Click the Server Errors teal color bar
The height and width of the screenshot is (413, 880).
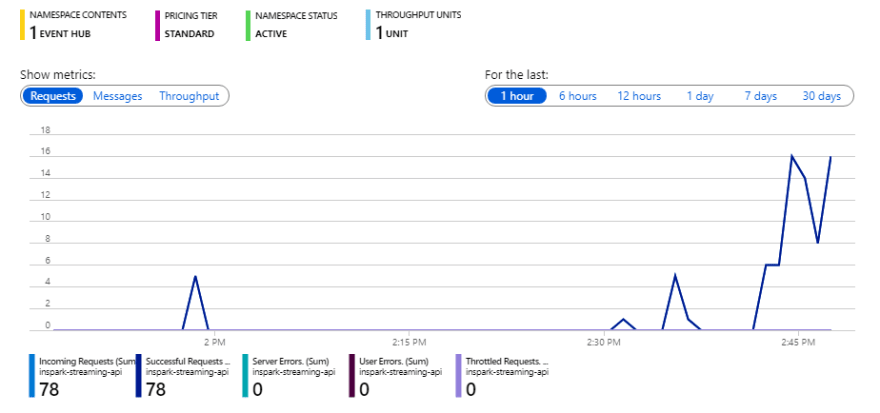[245, 375]
